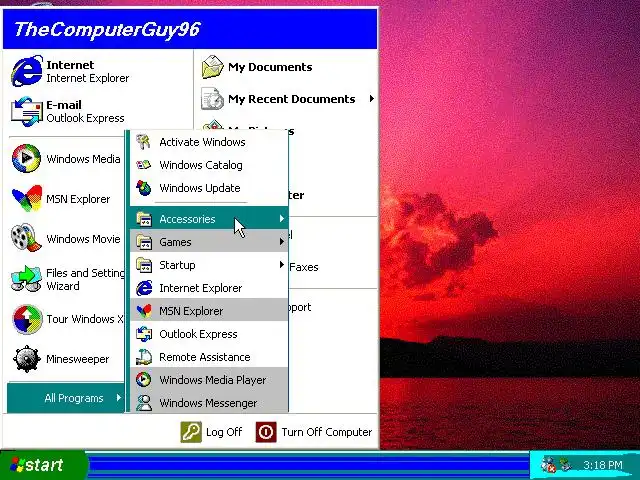This screenshot has width=640, height=480.
Task: Click the system tray icon with red X
Action: coord(548,464)
